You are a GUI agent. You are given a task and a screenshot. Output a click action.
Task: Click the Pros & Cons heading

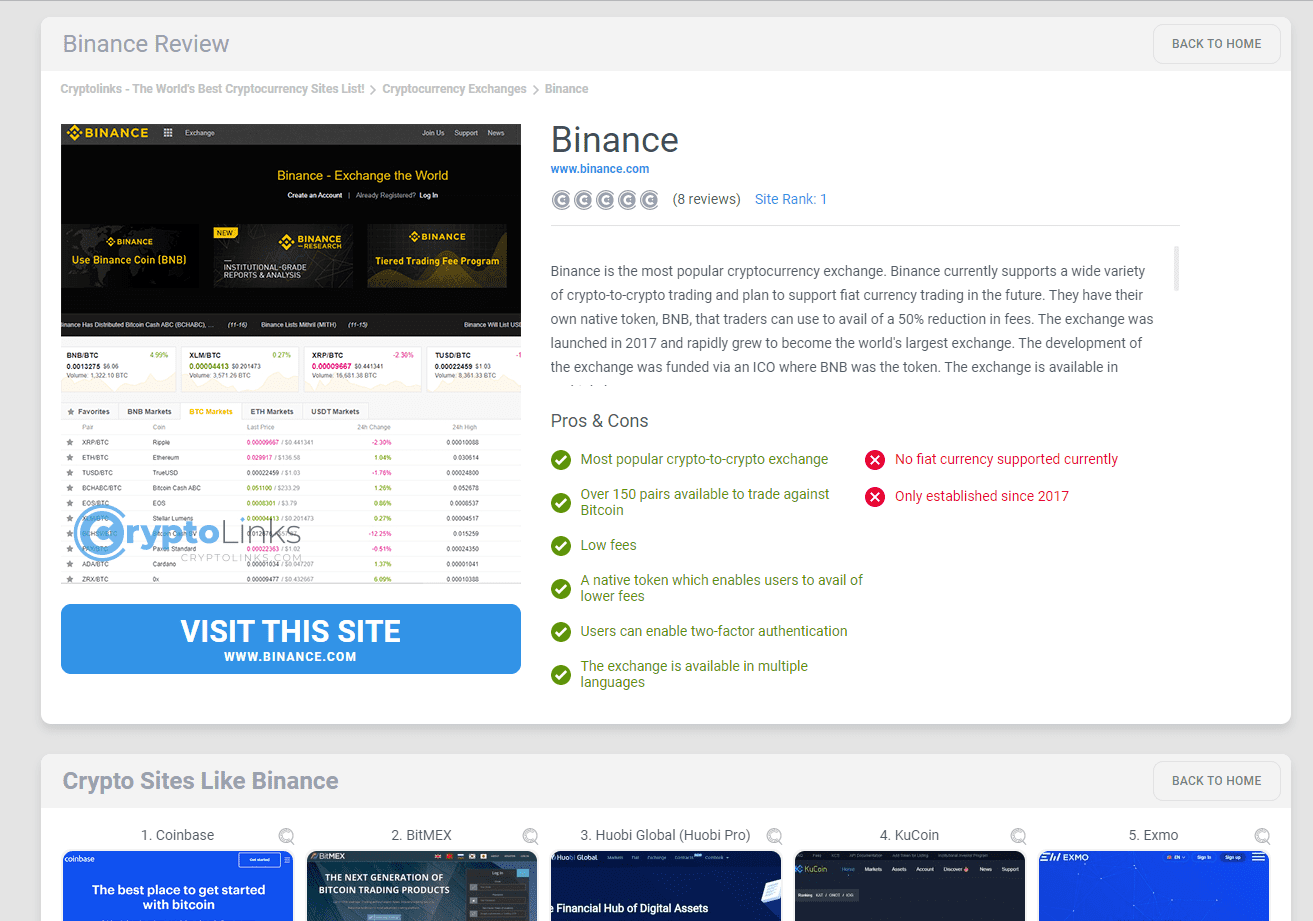pos(599,421)
